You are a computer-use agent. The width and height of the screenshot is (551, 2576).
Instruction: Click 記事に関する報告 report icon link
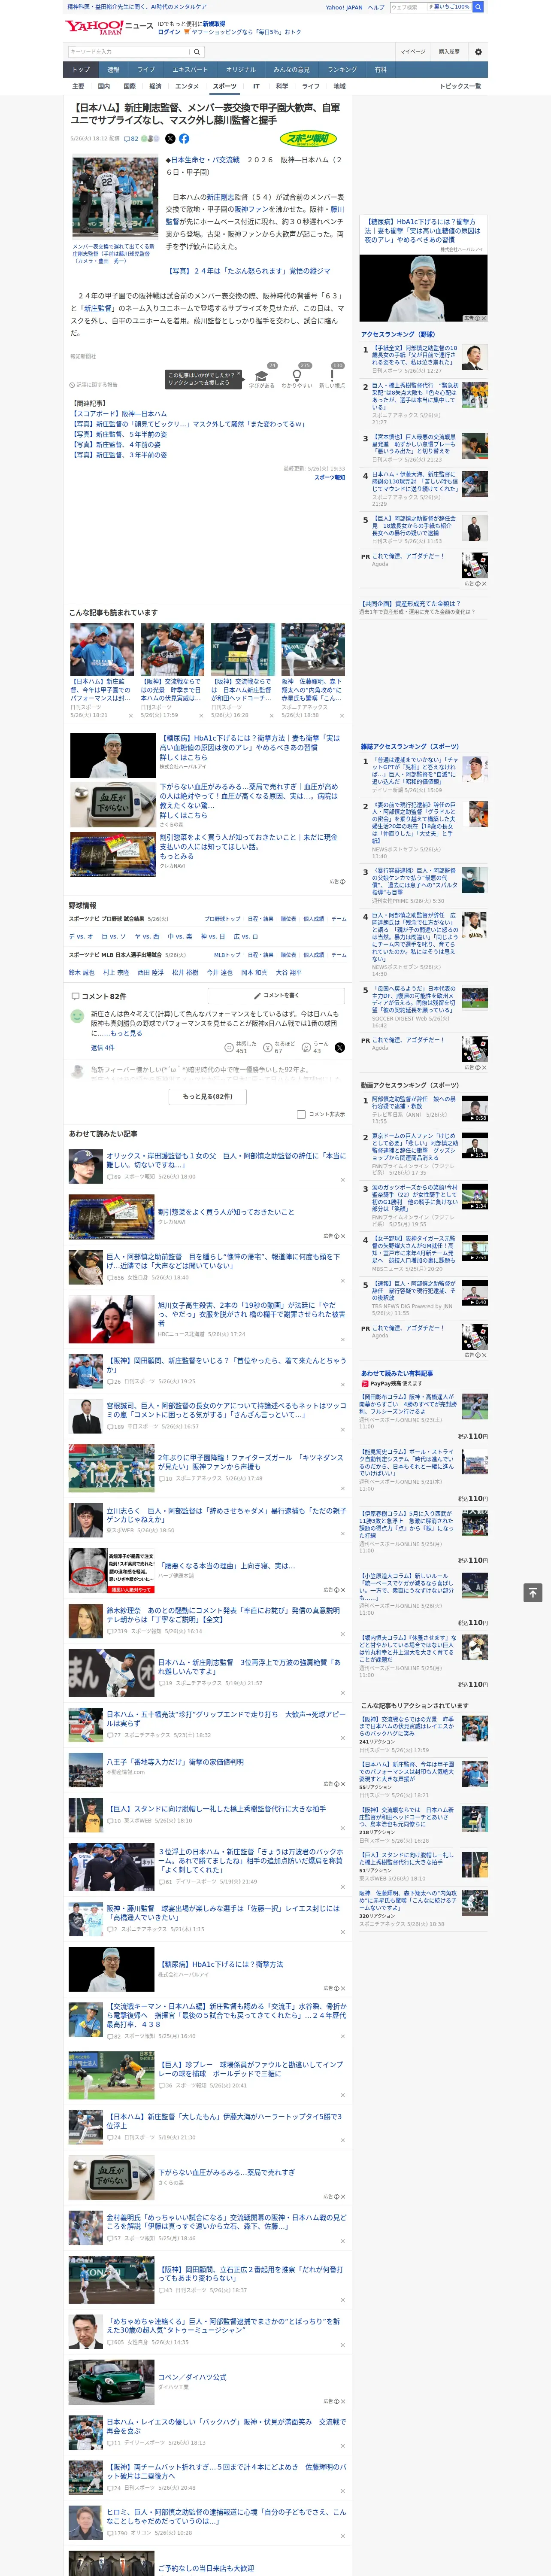[x=93, y=385]
